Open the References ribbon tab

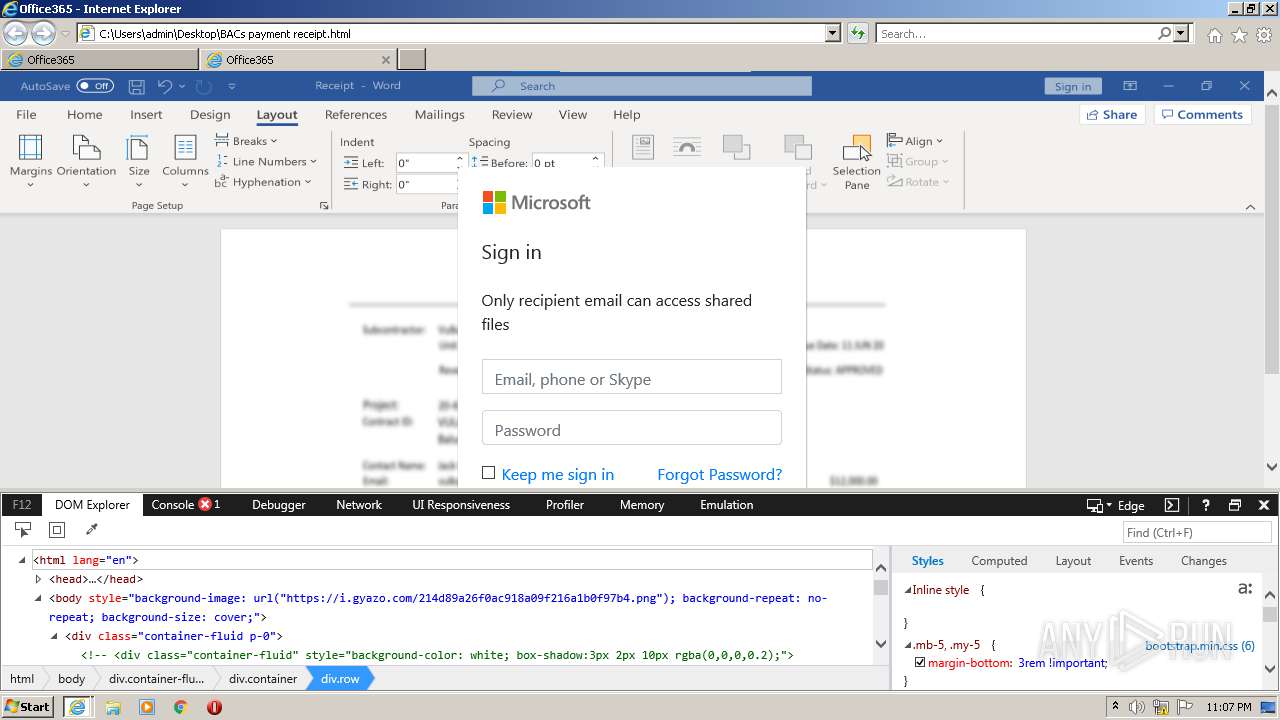(x=356, y=115)
